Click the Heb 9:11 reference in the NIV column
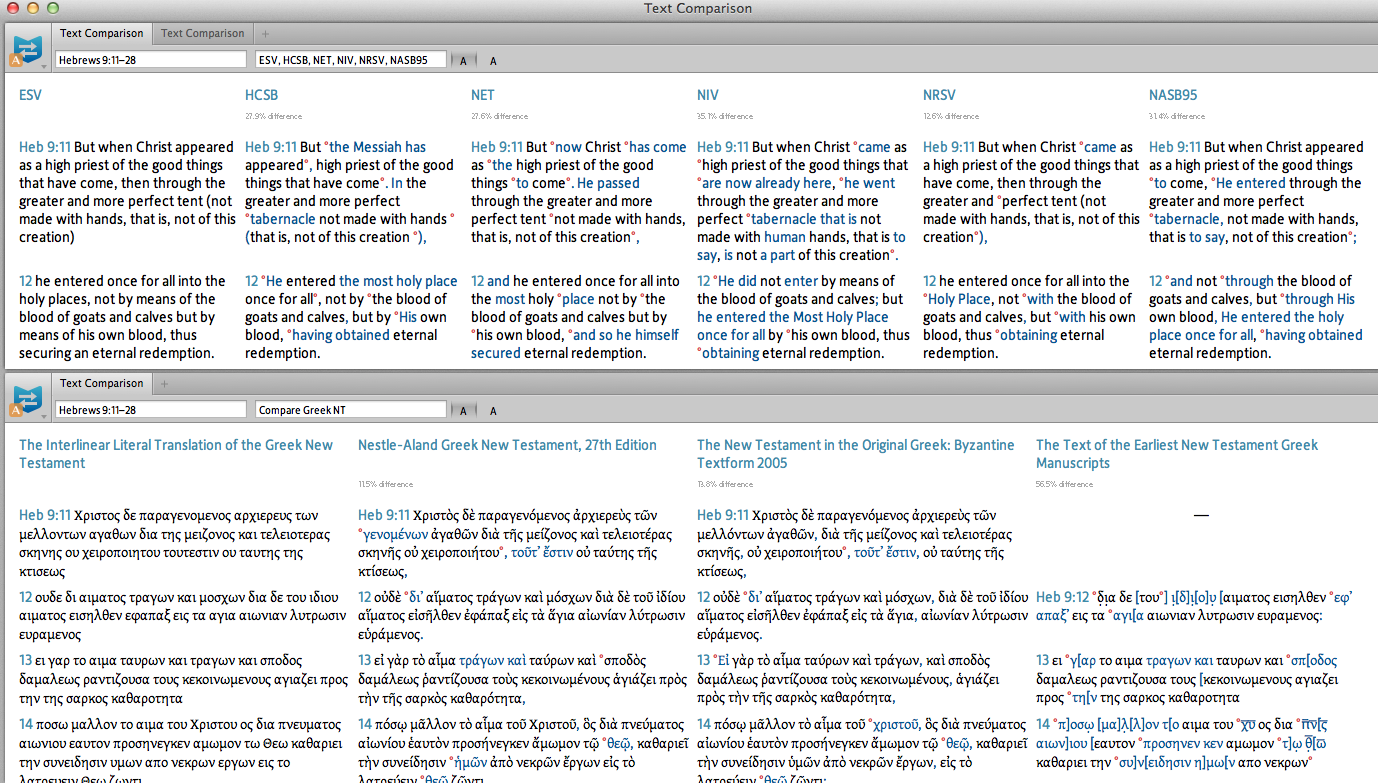 click(x=723, y=147)
